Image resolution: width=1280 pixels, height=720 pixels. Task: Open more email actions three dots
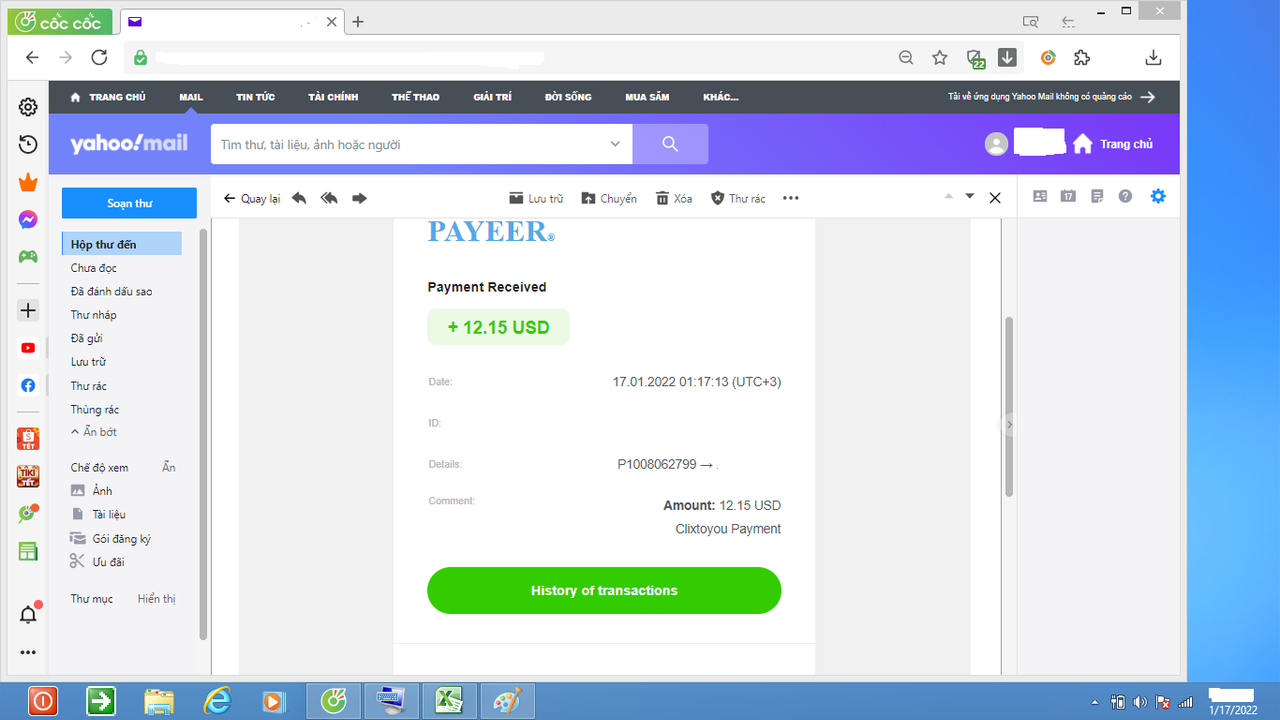tap(791, 198)
